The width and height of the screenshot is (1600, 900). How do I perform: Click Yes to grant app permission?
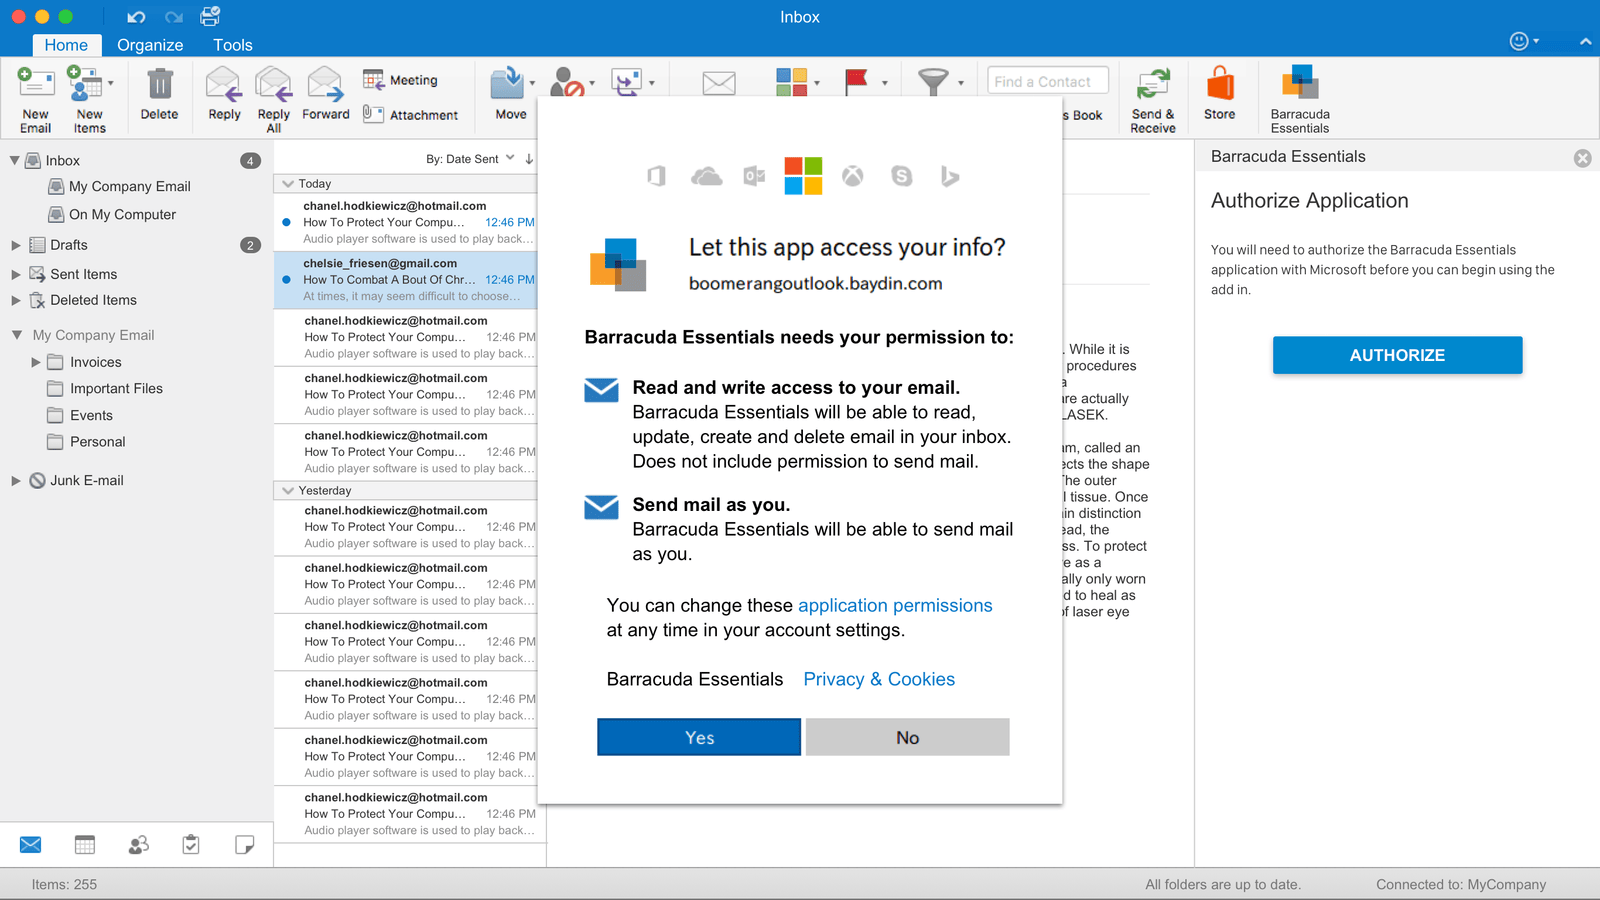point(699,737)
